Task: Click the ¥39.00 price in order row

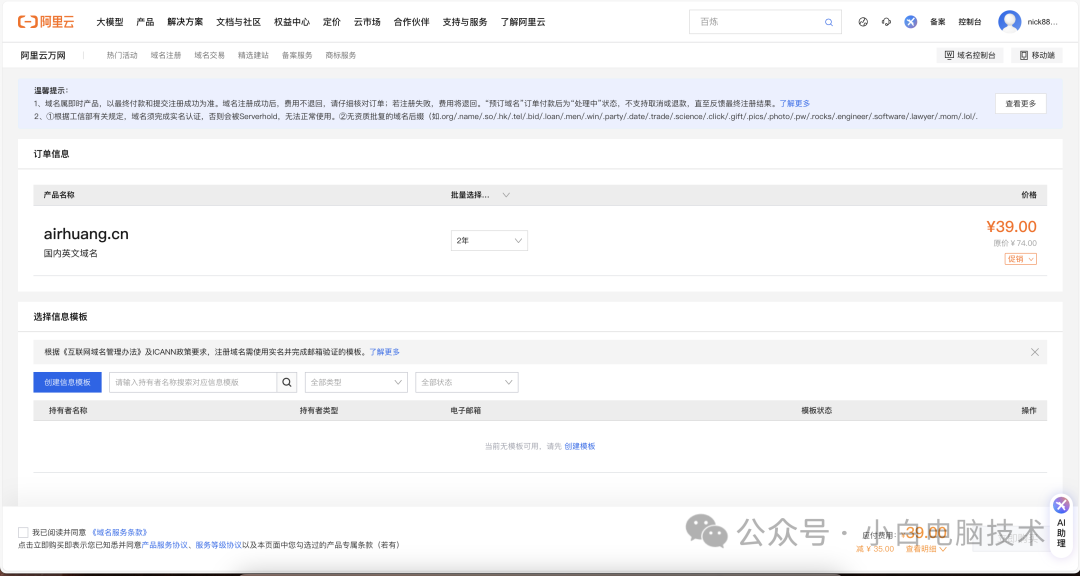Action: point(1011,227)
